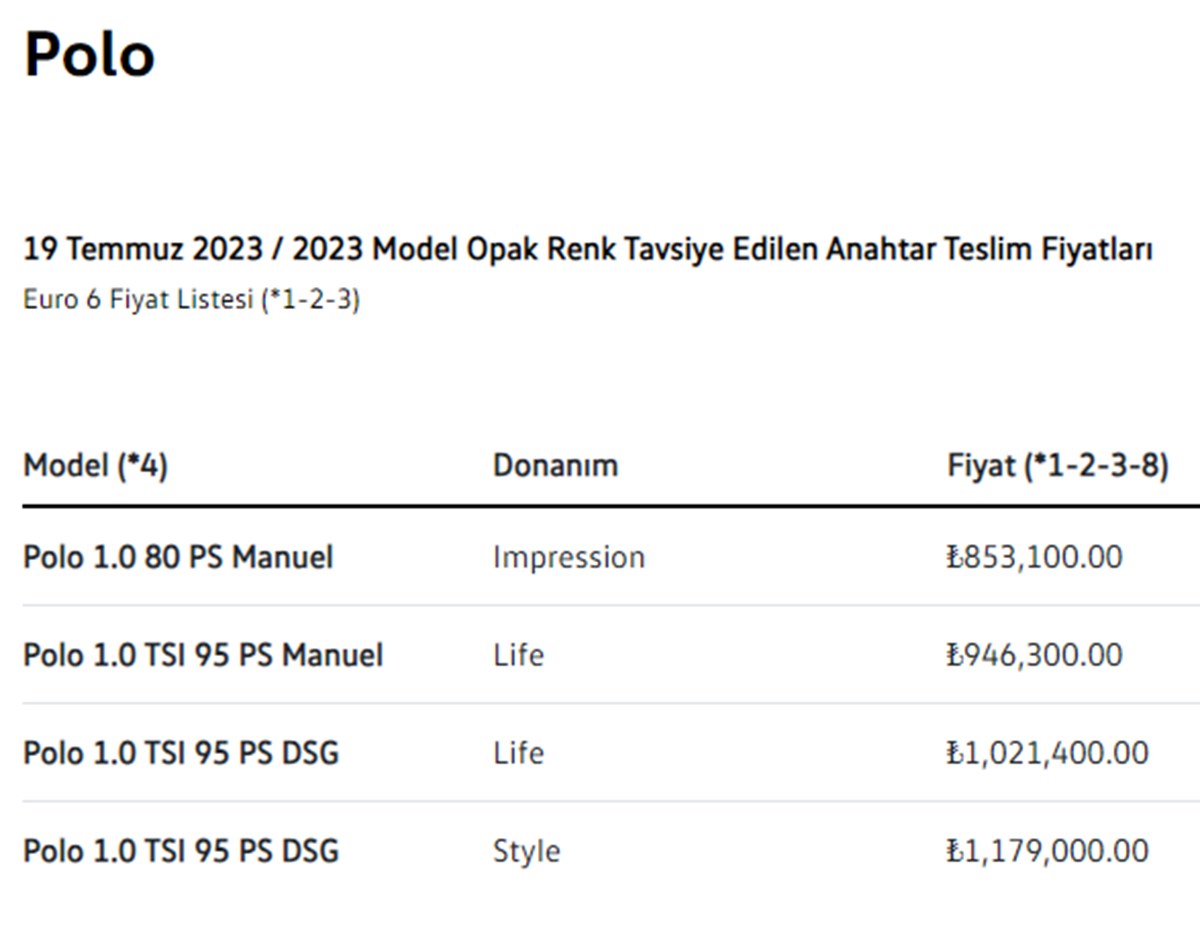Click the Impression trim cell
This screenshot has width=1200, height=935.
(x=568, y=557)
